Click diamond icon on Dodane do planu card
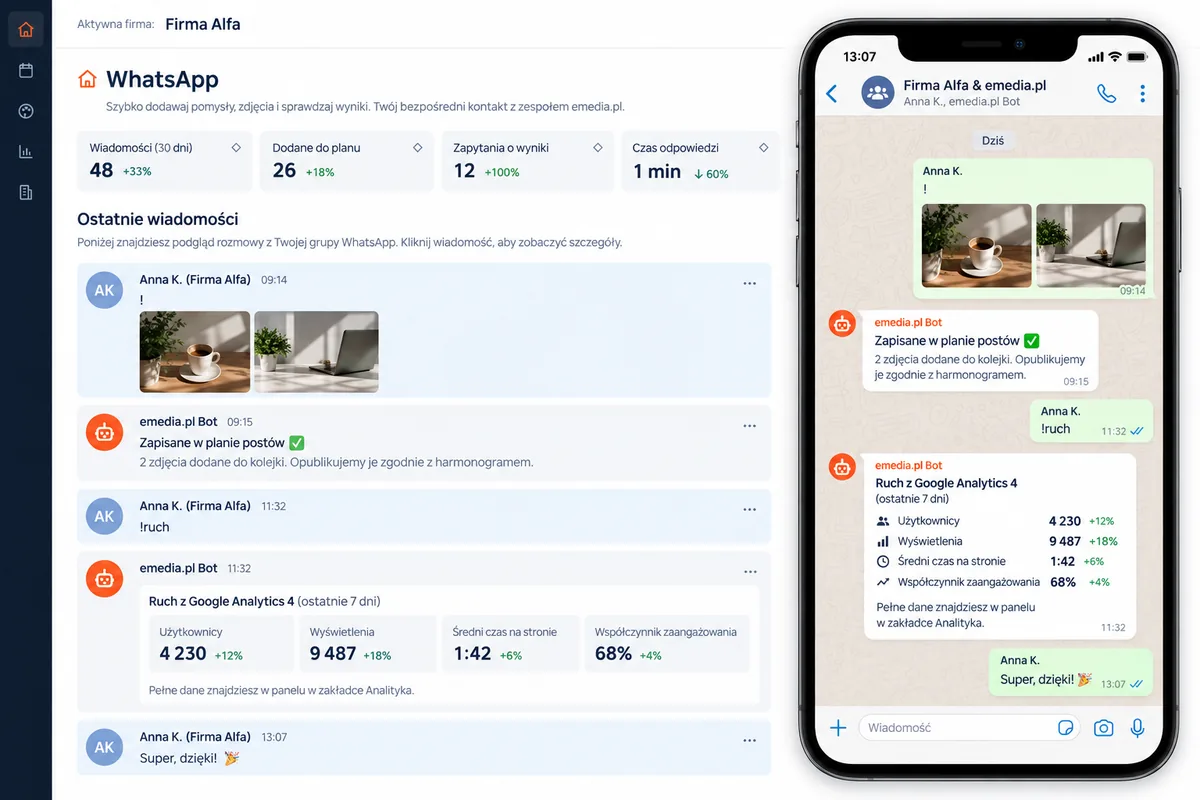 click(x=417, y=147)
